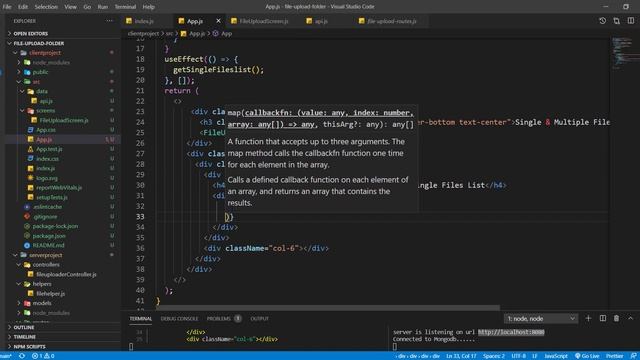Click Prettier in the status bar

pyautogui.click(x=614, y=356)
